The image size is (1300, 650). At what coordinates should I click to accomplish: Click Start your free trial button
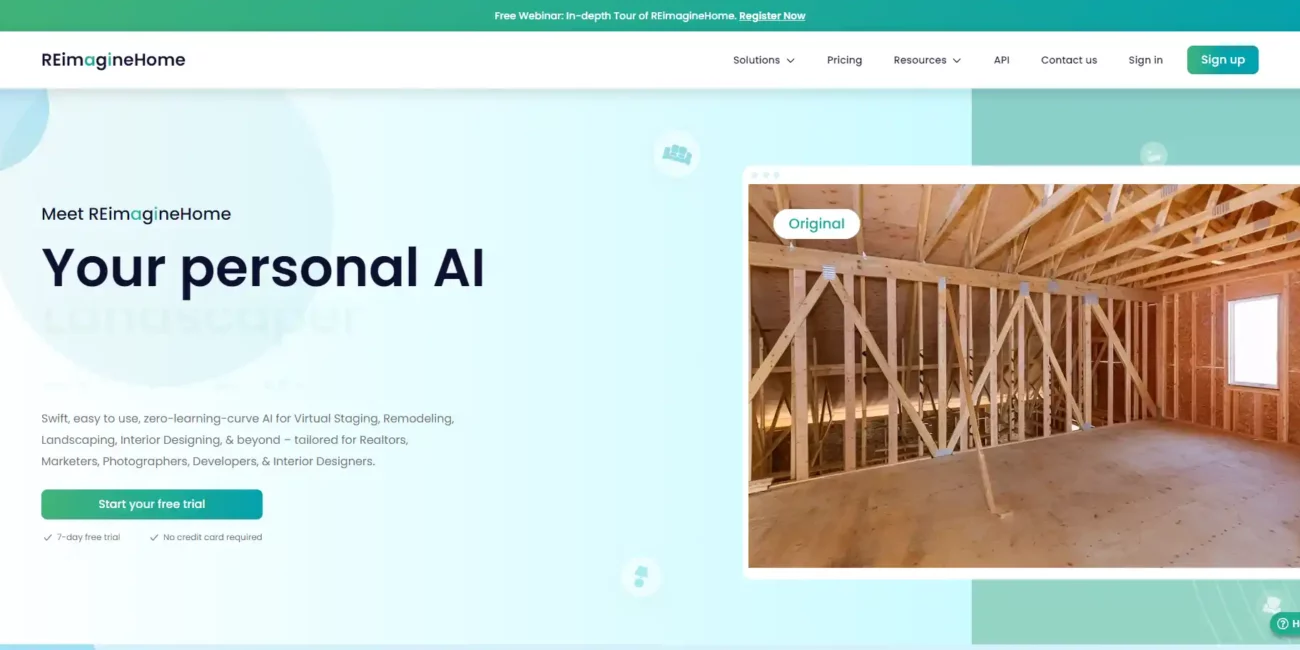tap(152, 504)
